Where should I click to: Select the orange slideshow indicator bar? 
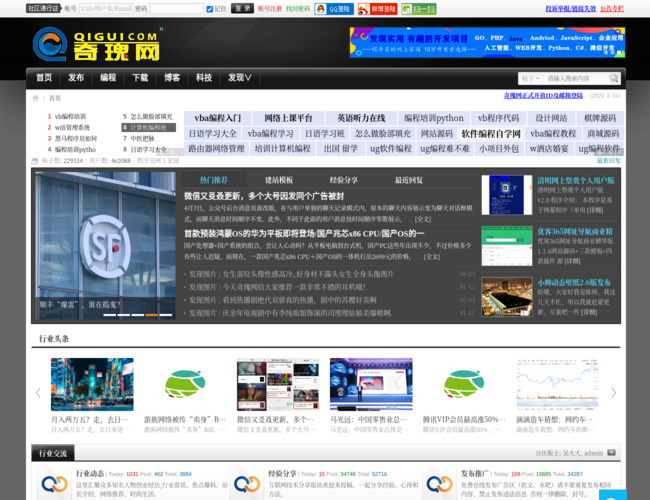tap(151, 315)
